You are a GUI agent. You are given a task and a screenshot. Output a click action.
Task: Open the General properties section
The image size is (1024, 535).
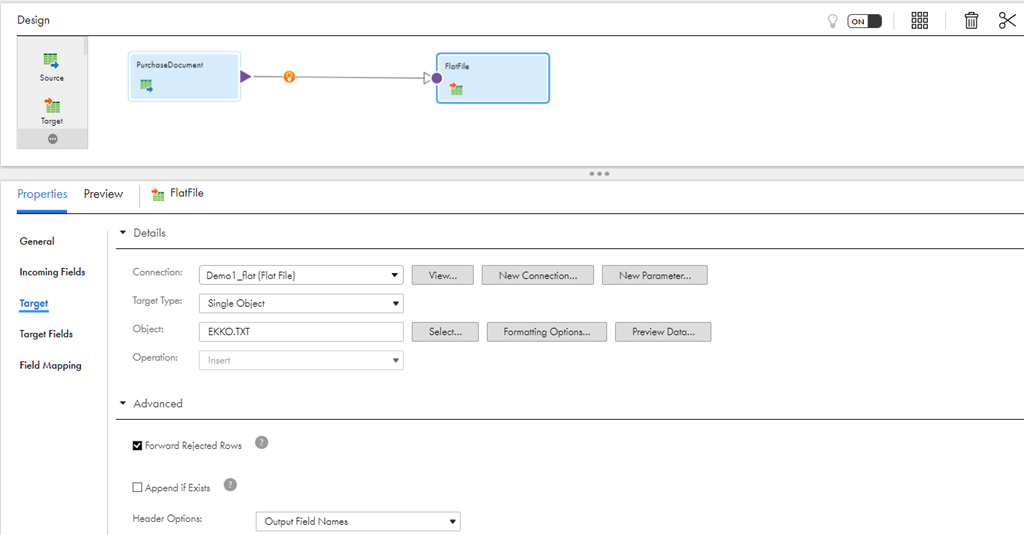(37, 241)
